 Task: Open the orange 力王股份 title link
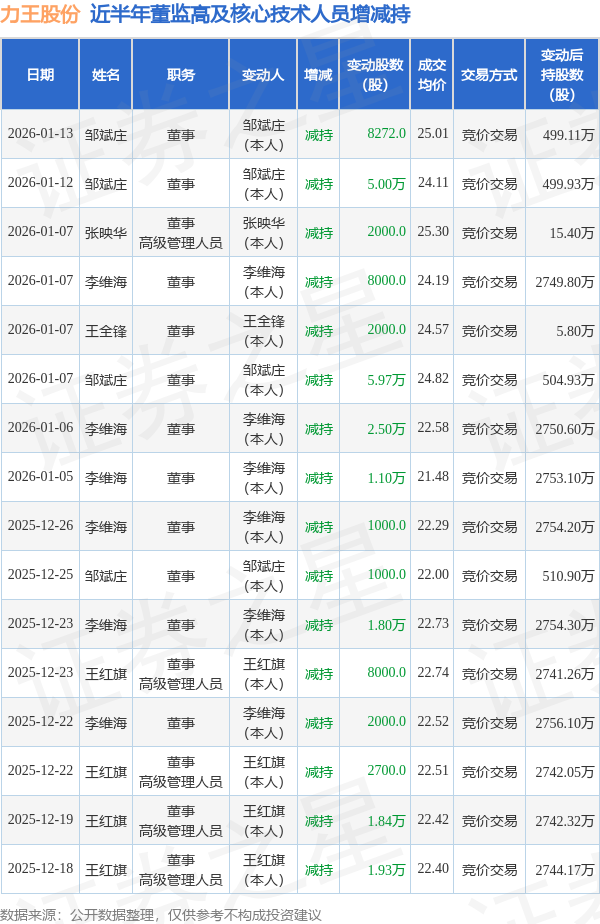coord(40,15)
